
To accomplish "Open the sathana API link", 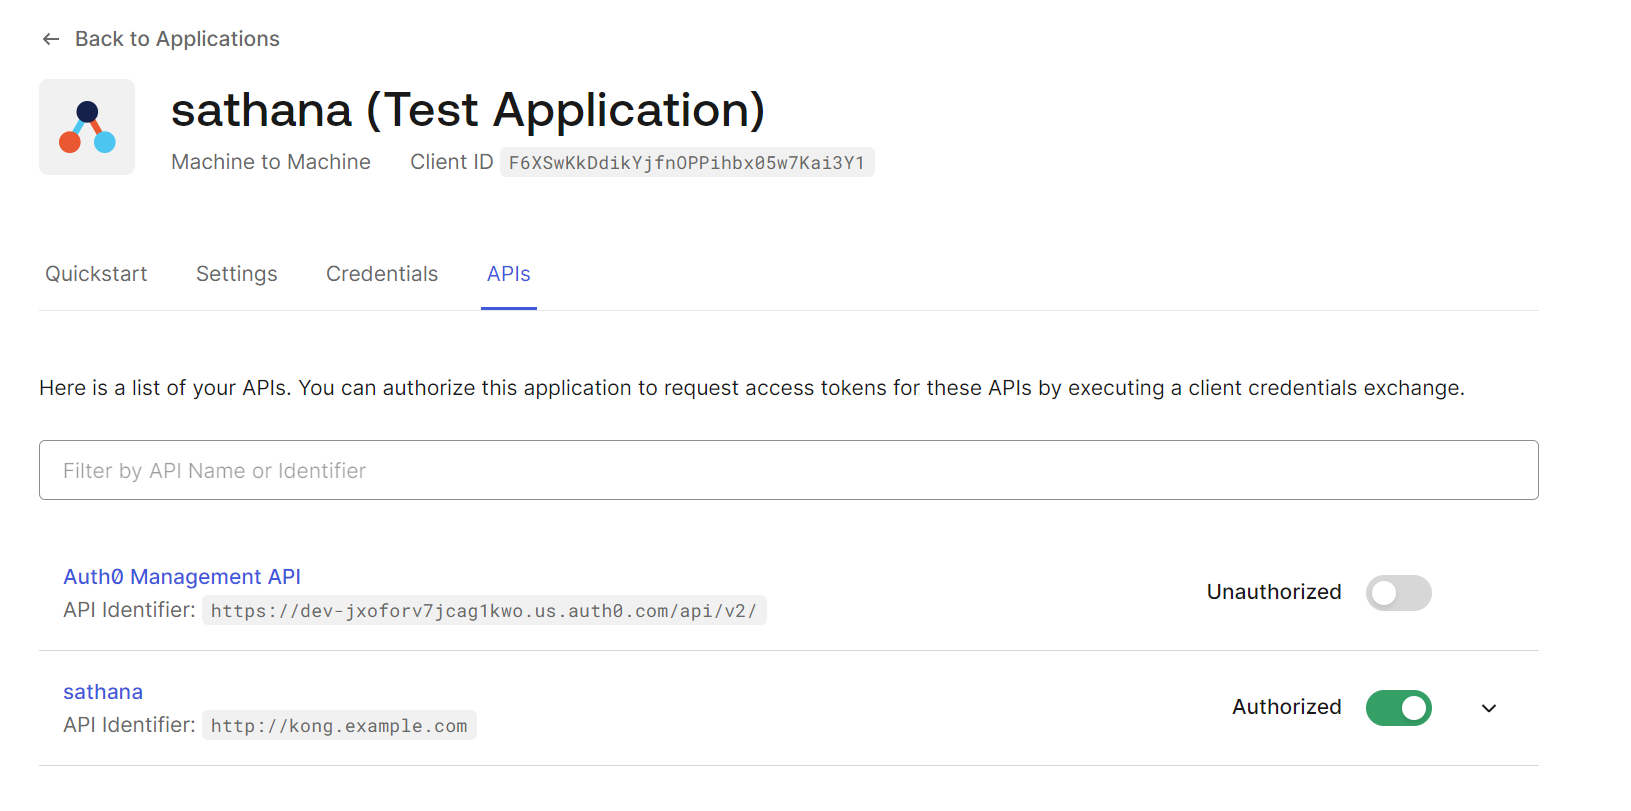I will tap(103, 692).
